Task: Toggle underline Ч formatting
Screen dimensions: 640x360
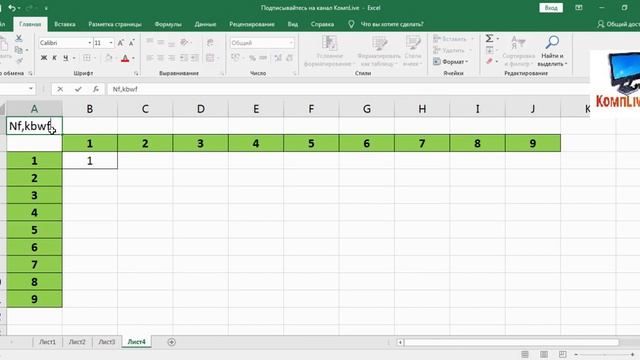Action: (x=65, y=58)
